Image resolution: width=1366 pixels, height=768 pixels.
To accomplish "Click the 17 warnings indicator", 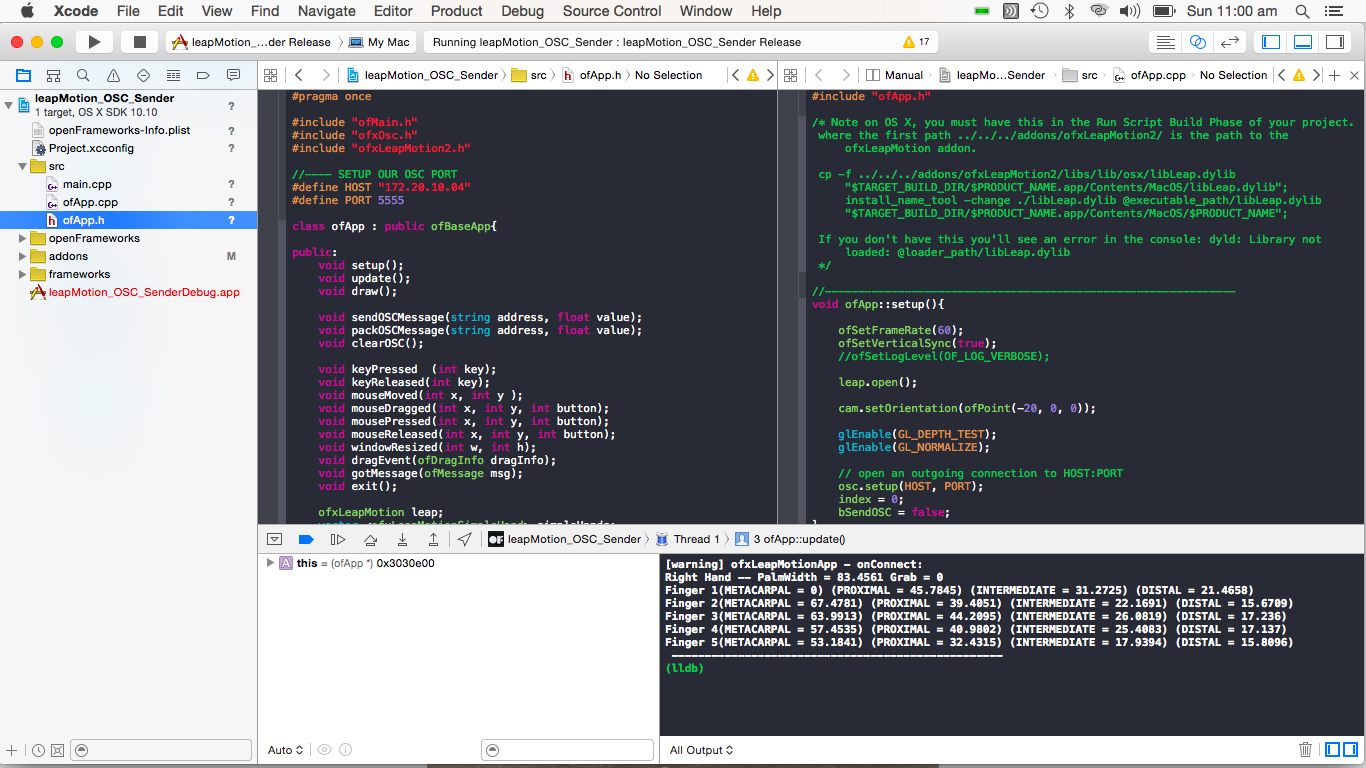I will coord(916,42).
